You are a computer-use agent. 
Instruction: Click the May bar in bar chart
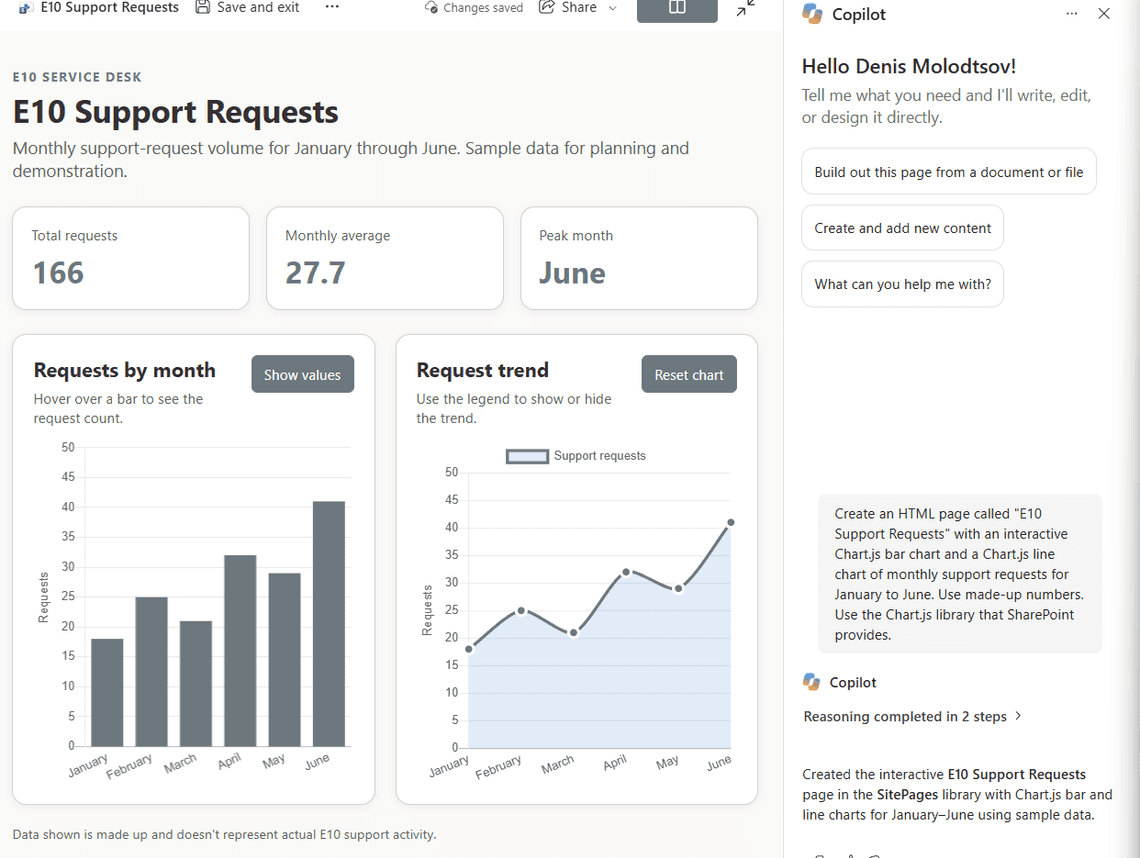click(285, 659)
